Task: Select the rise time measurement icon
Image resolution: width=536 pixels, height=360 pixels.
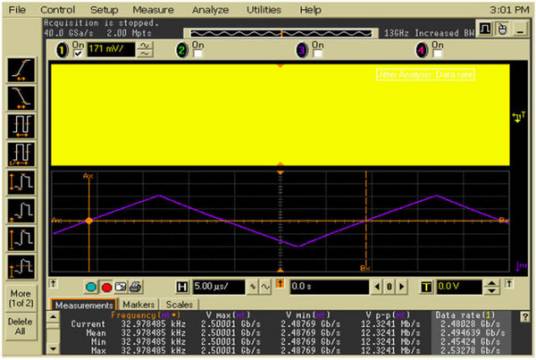Action: (21, 70)
